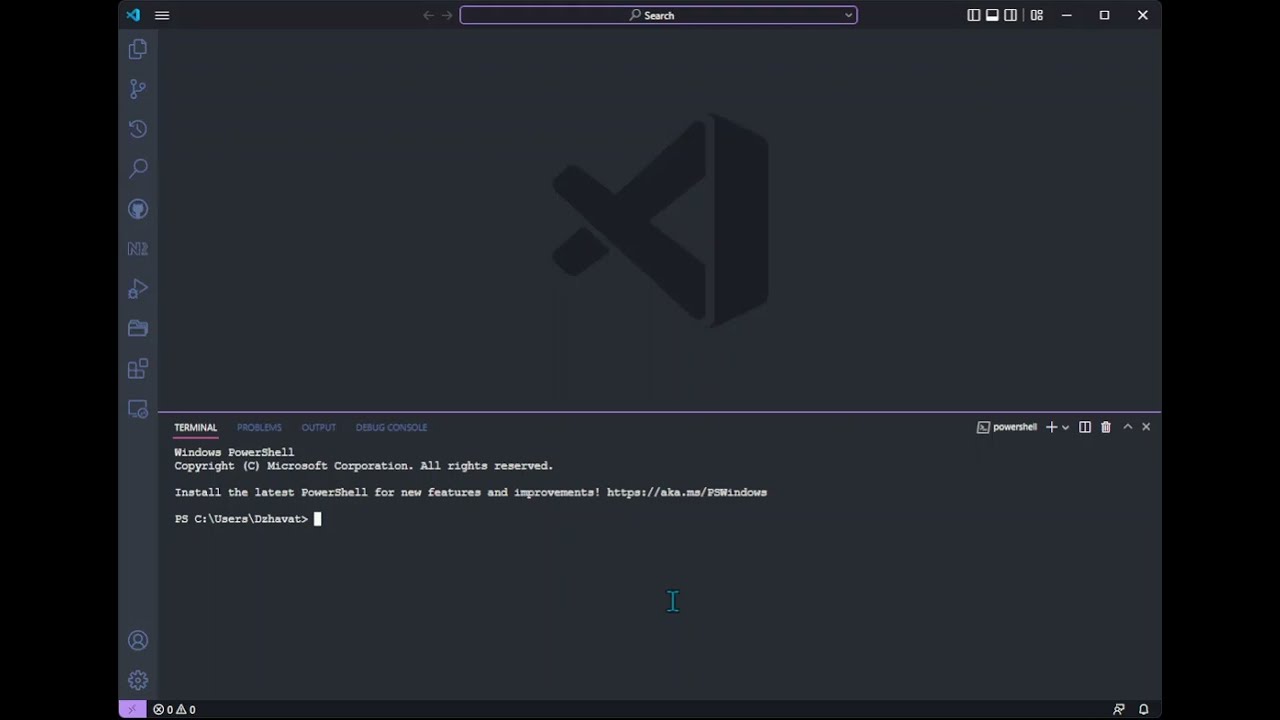The width and height of the screenshot is (1280, 720).
Task: Switch to the PROBLEMS tab
Action: pyautogui.click(x=259, y=427)
